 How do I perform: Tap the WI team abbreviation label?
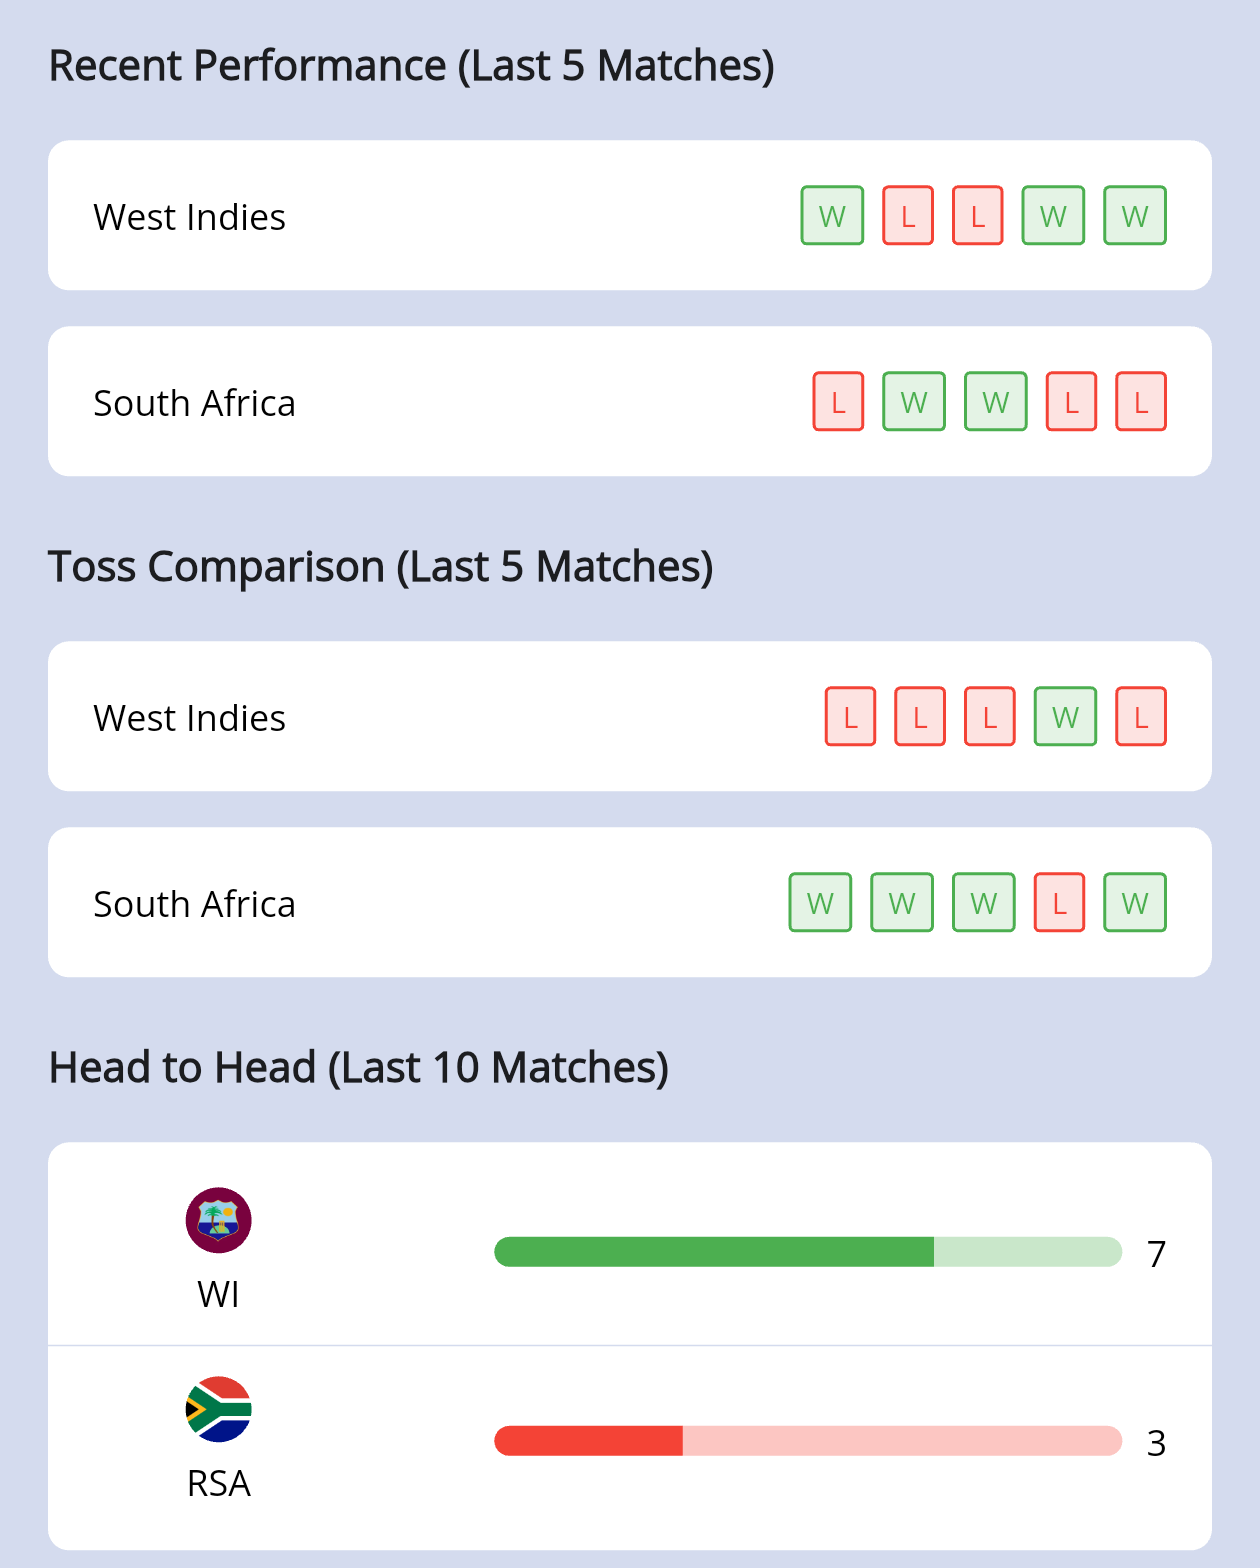point(218,1294)
